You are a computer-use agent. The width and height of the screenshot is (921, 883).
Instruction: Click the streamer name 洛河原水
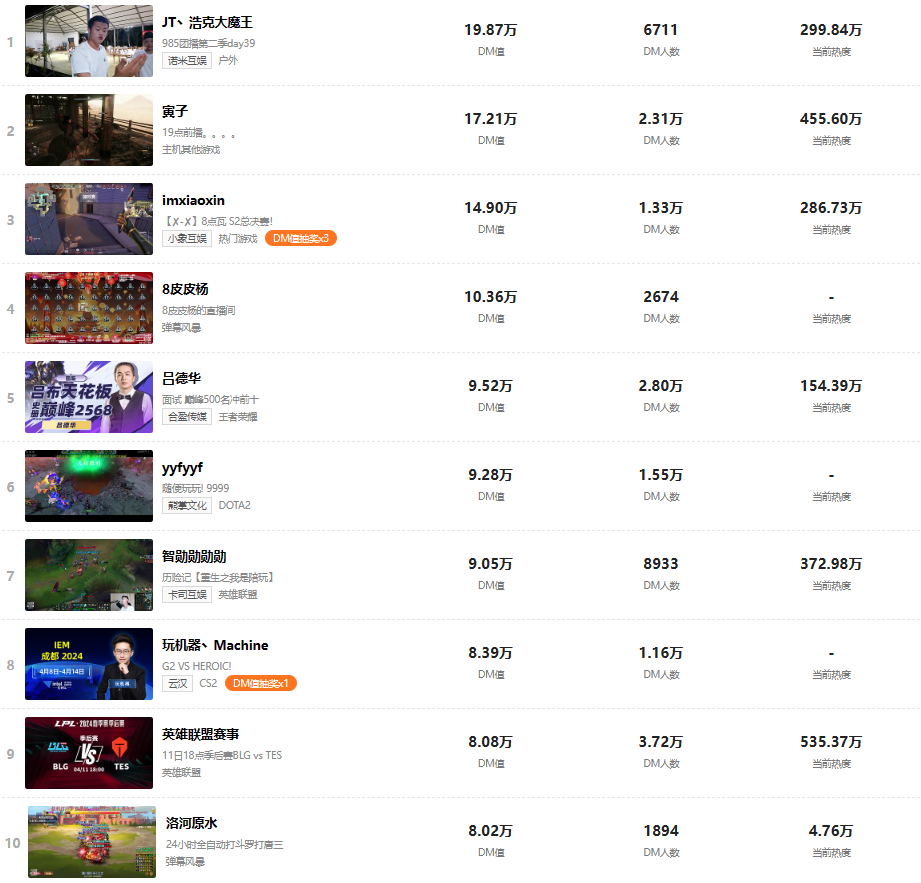tap(191, 823)
